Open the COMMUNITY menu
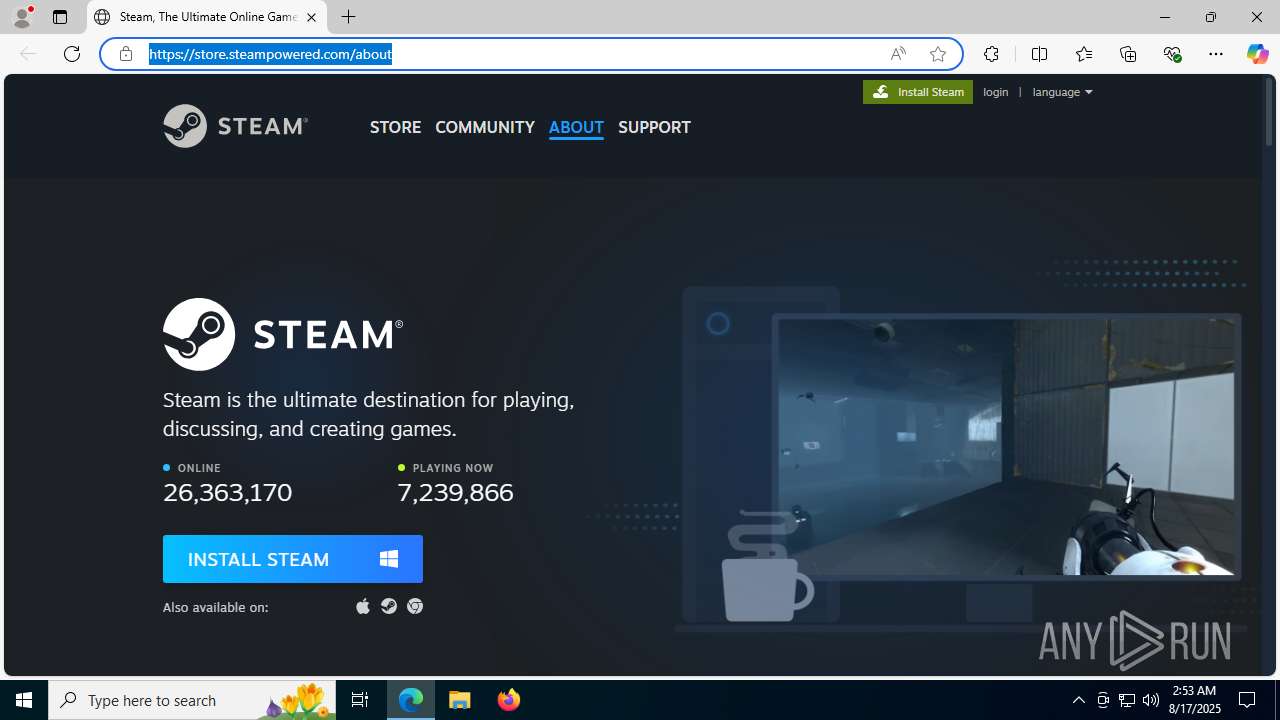Image resolution: width=1280 pixels, height=720 pixels. coord(485,127)
